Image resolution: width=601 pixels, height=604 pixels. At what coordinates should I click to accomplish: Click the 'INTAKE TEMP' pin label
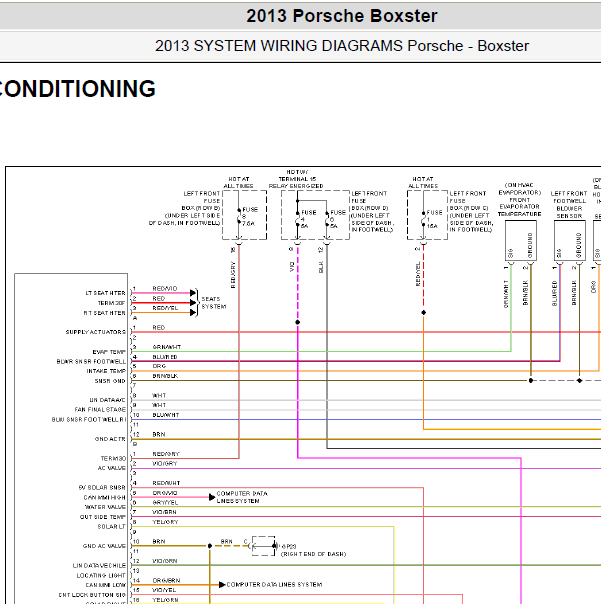click(x=106, y=371)
